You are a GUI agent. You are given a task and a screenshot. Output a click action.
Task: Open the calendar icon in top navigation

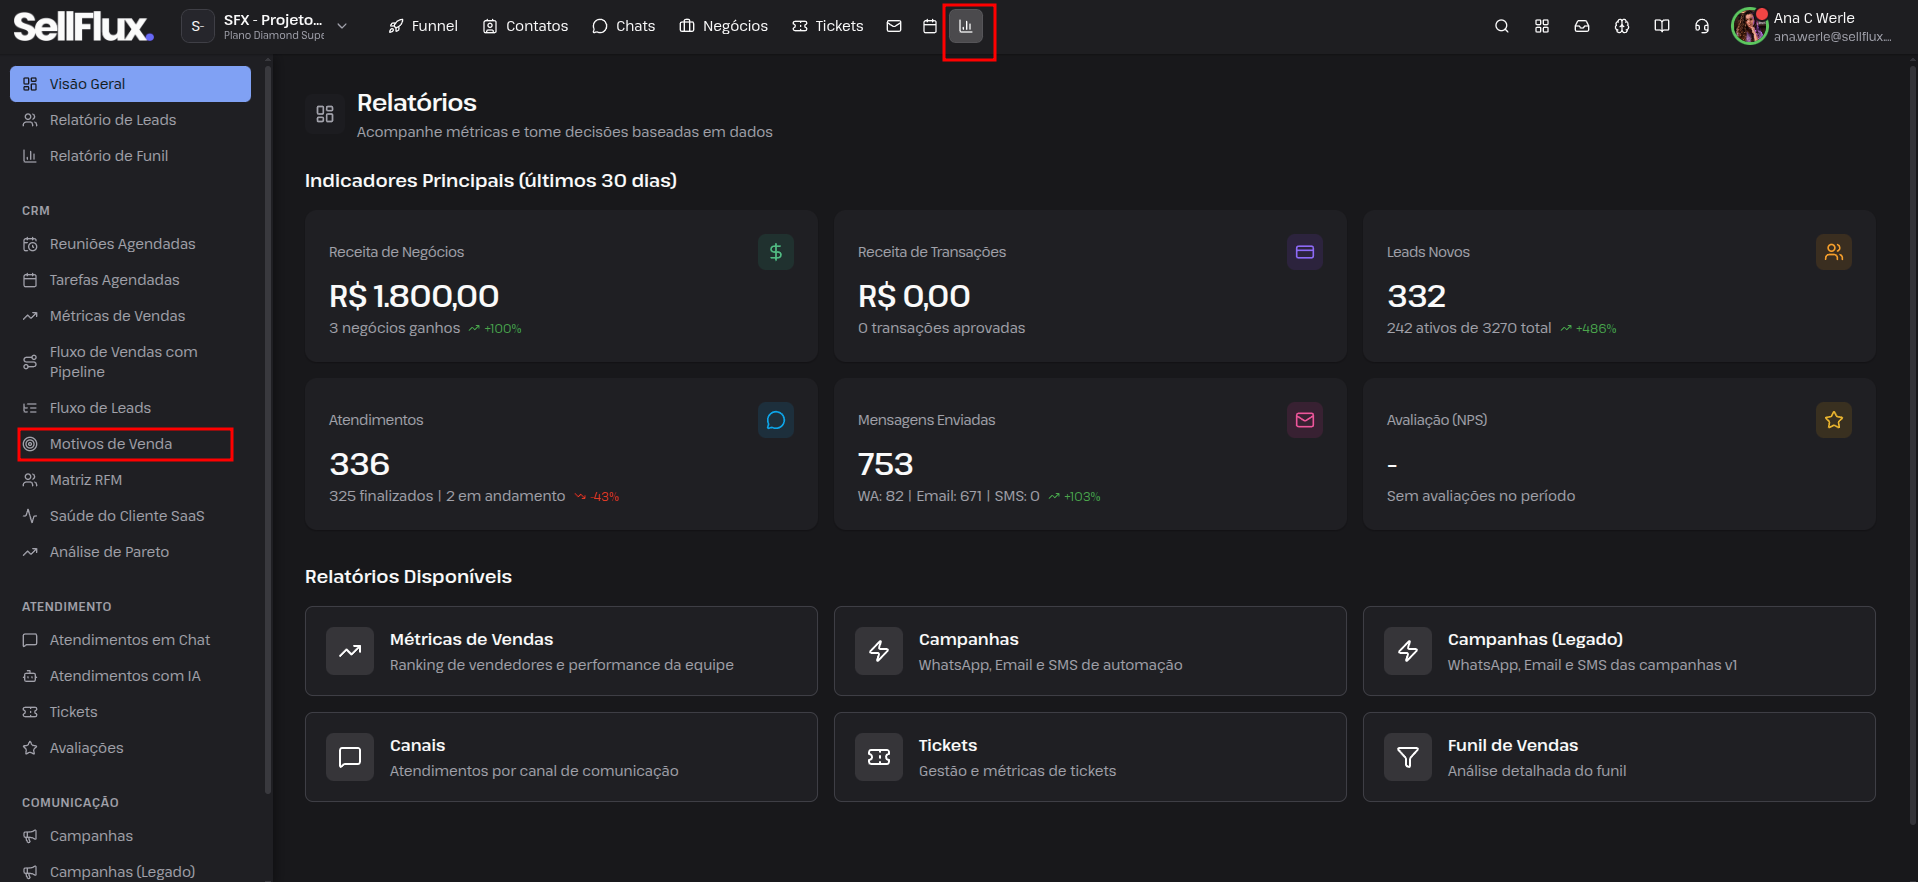(x=930, y=27)
